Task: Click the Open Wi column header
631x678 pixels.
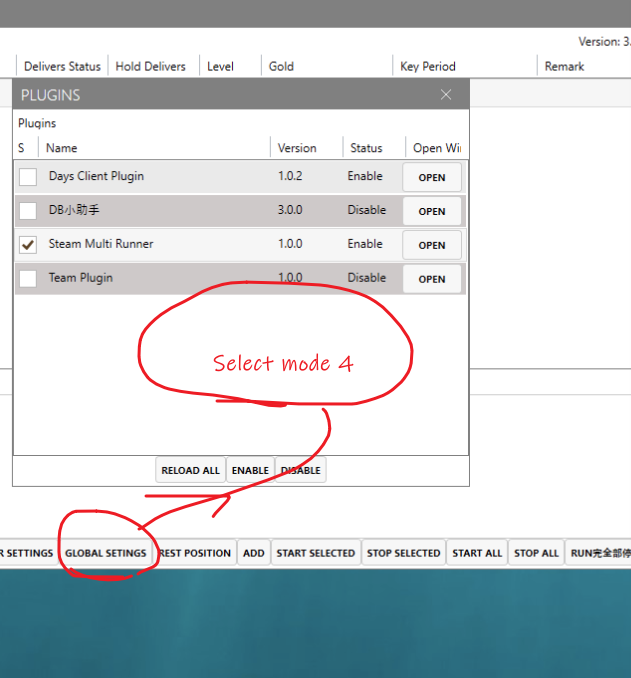Action: pyautogui.click(x=437, y=148)
